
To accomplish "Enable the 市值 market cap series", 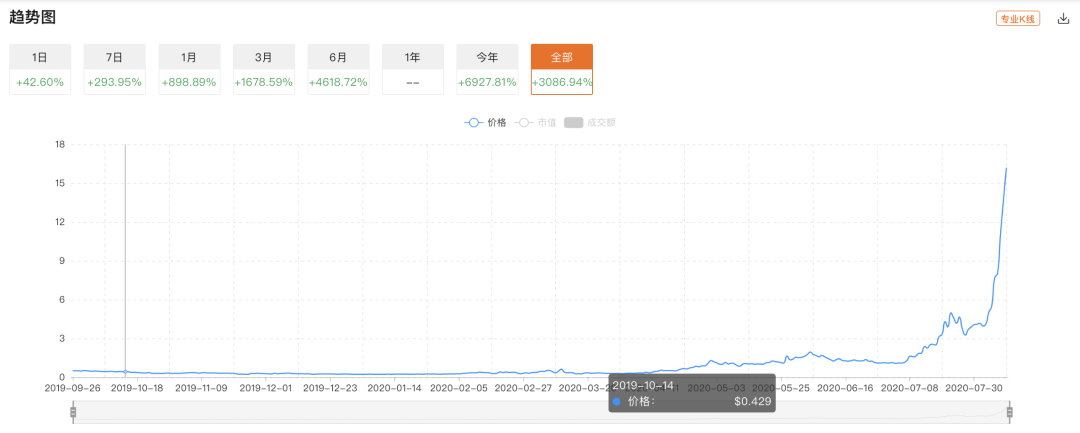I will (x=535, y=122).
